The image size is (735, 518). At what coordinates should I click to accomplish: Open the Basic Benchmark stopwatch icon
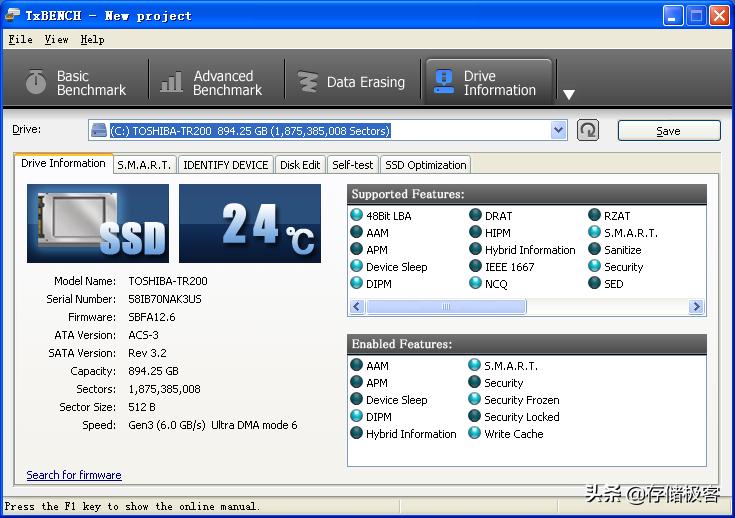[36, 83]
